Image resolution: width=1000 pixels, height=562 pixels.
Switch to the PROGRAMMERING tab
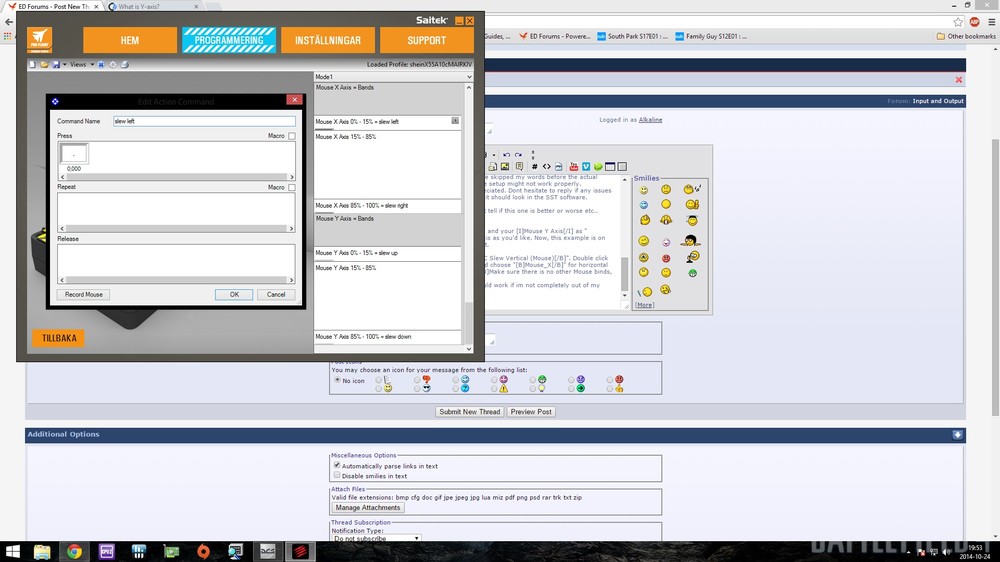tap(229, 40)
